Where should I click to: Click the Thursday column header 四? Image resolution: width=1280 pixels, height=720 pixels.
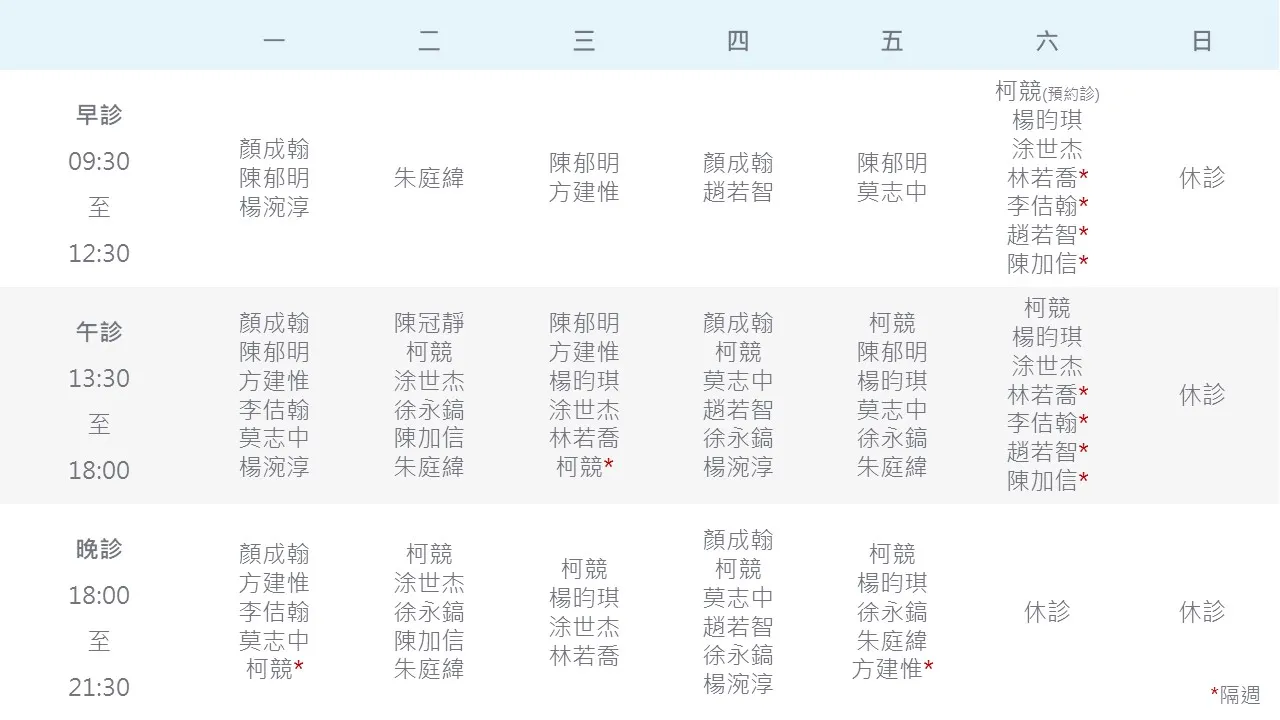click(738, 41)
